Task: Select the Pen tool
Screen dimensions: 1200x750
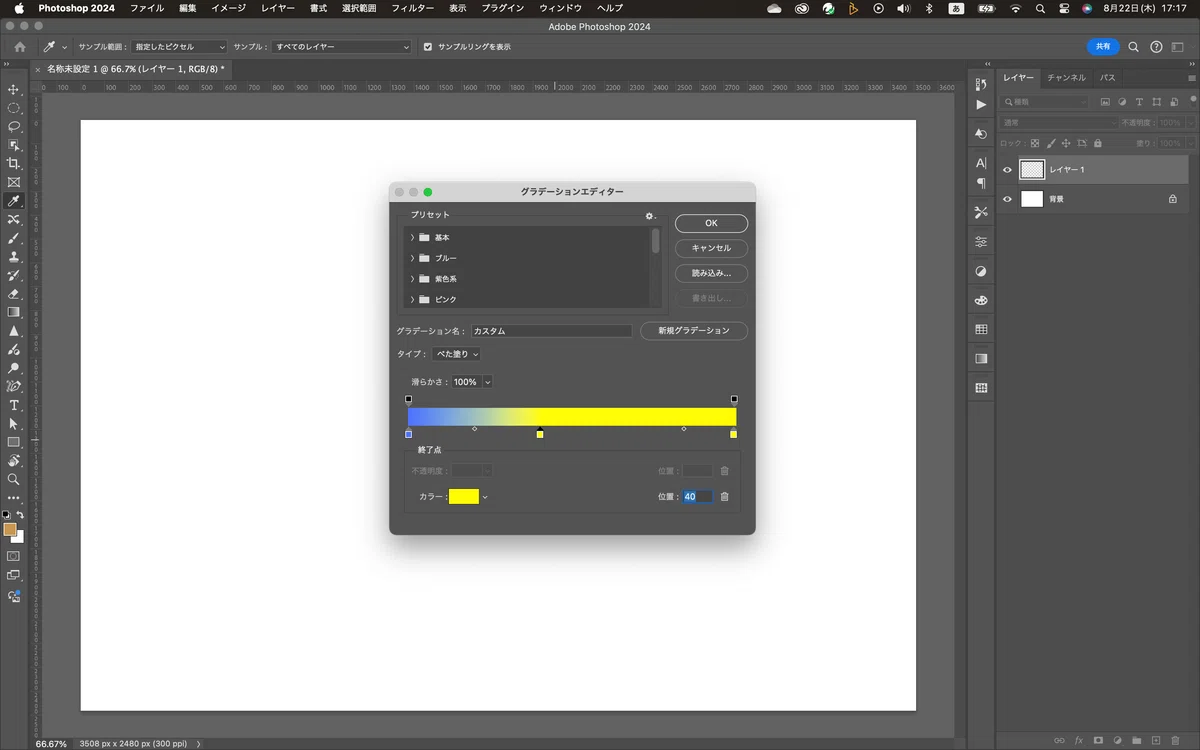Action: (14, 386)
